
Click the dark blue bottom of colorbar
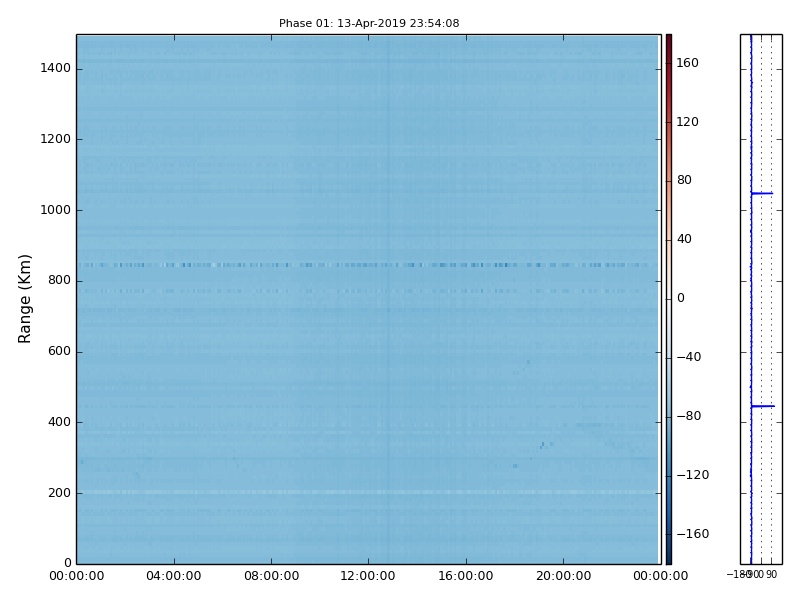click(668, 557)
